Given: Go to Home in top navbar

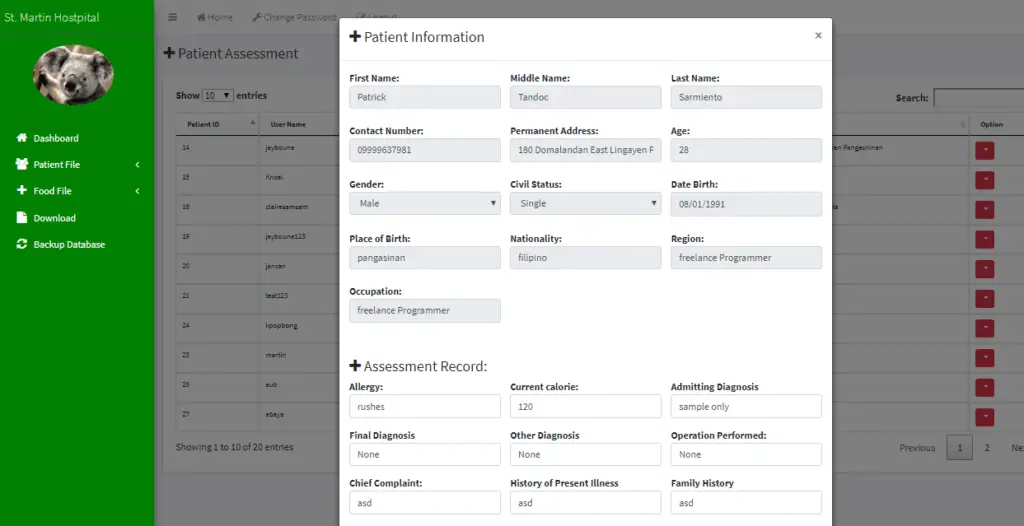Looking at the screenshot, I should (x=215, y=17).
